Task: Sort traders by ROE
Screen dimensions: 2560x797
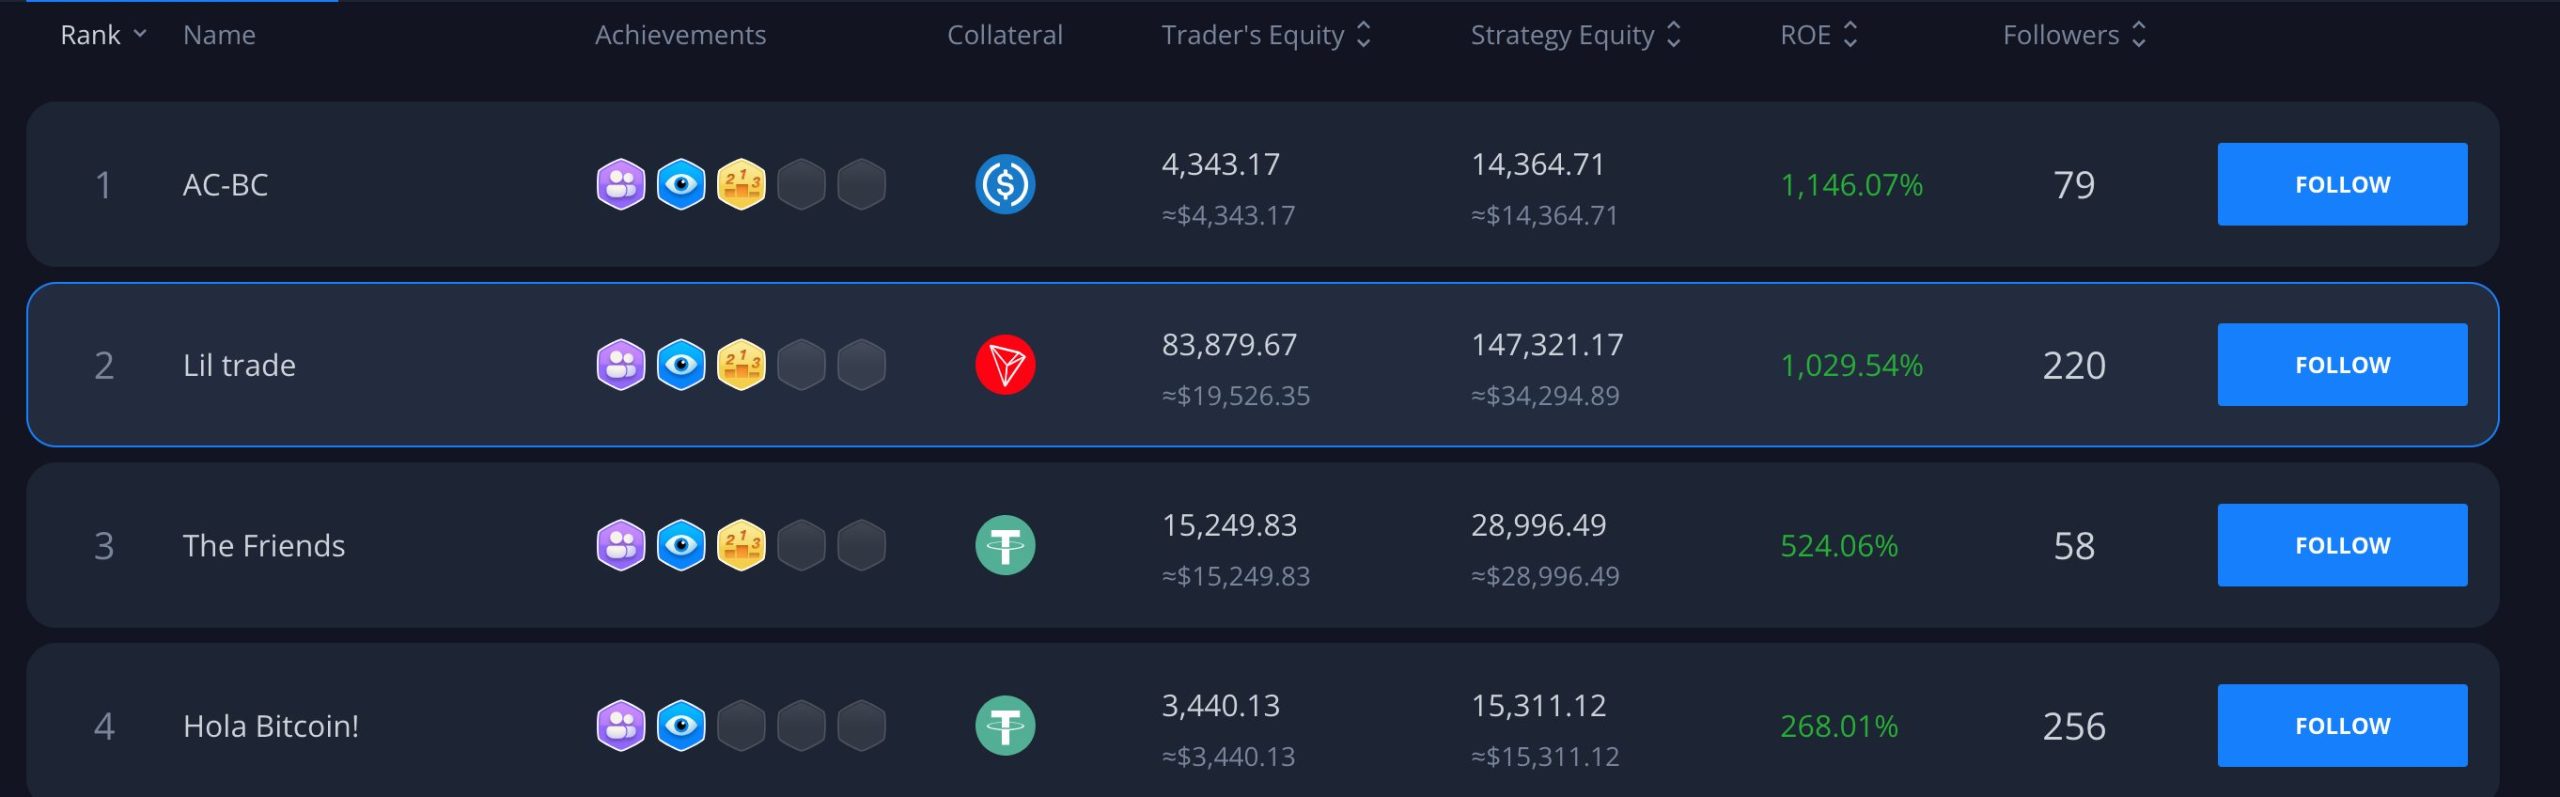Action: 1819,35
